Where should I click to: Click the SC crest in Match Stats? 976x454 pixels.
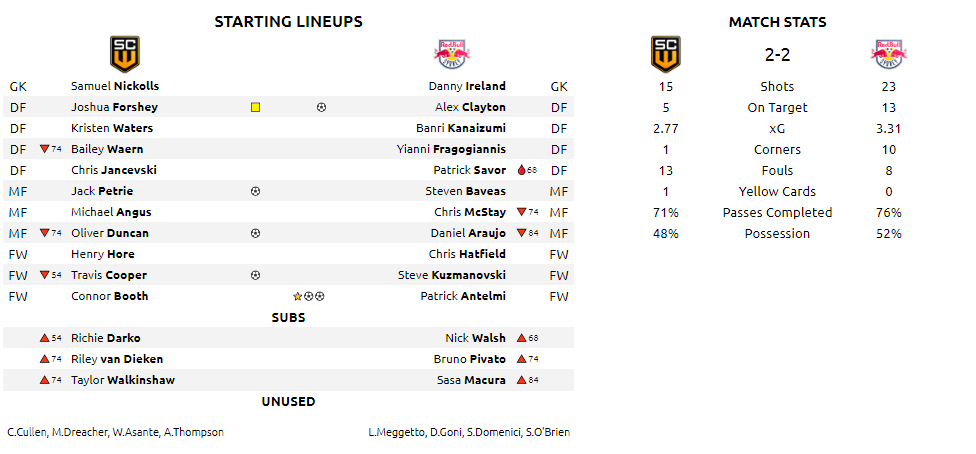tap(665, 54)
